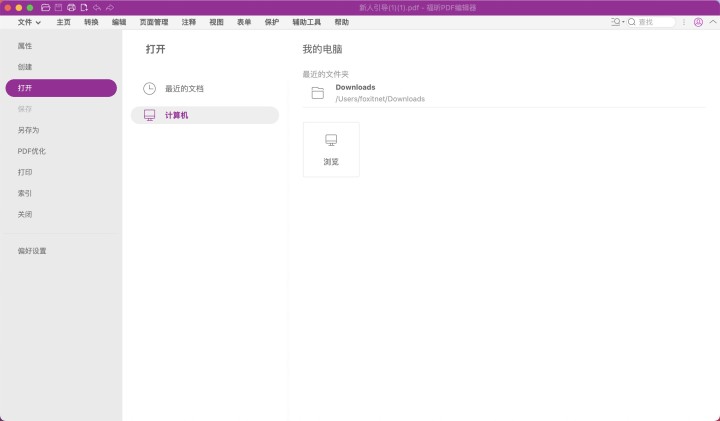Click the advanced search options icon

617,21
